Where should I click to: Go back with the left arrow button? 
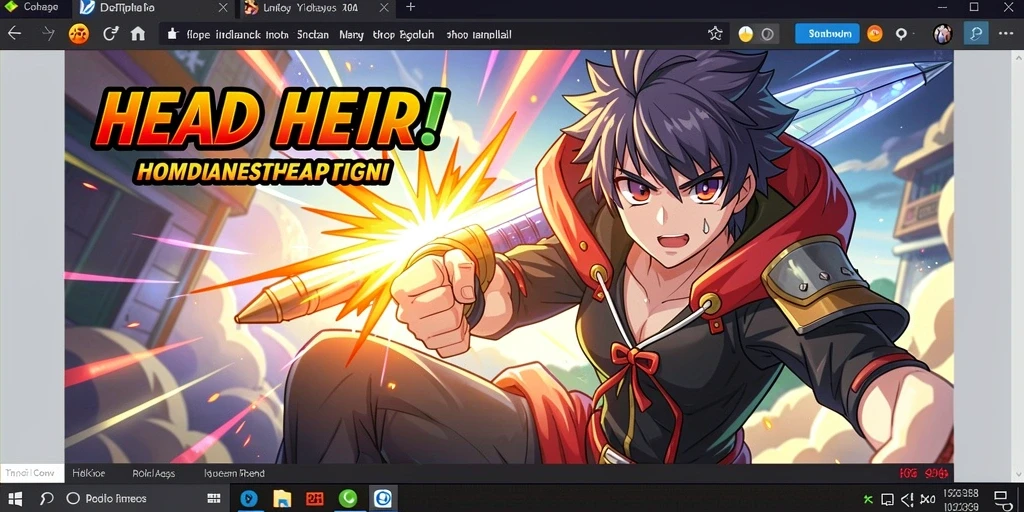[x=14, y=33]
